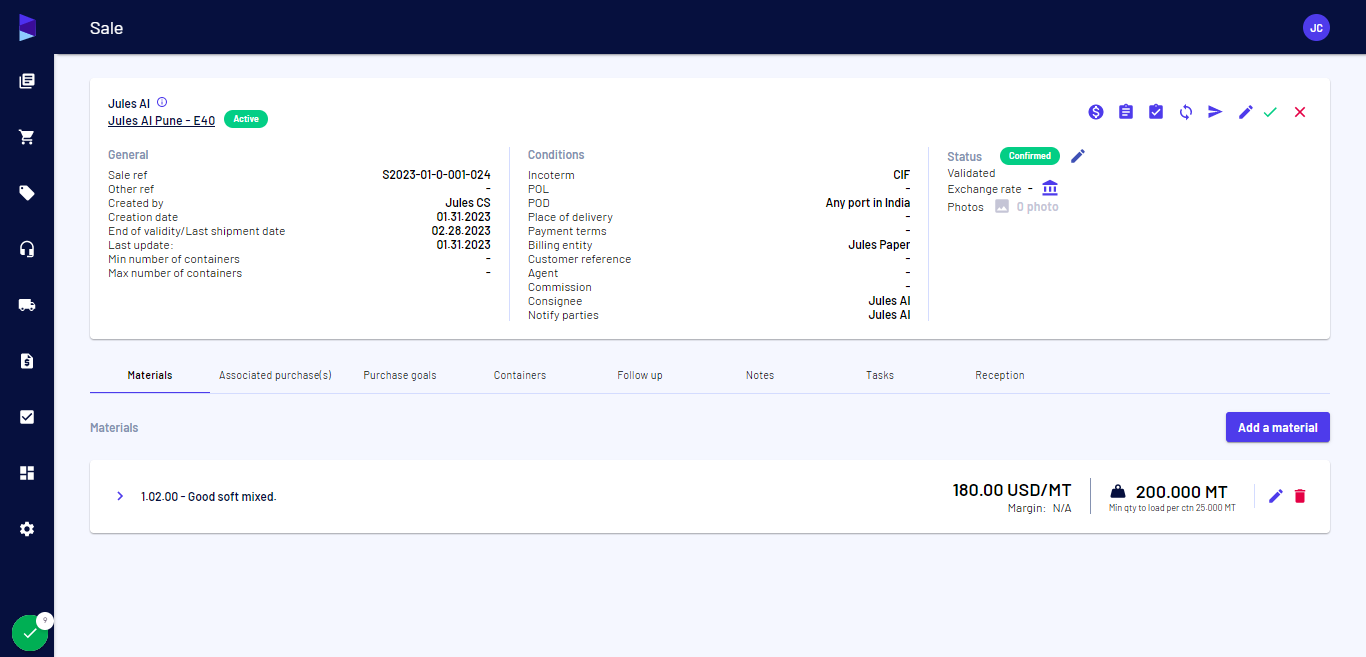Open the library documents sidebar icon
Viewport: 1366px width, 657px height.
pos(27,81)
